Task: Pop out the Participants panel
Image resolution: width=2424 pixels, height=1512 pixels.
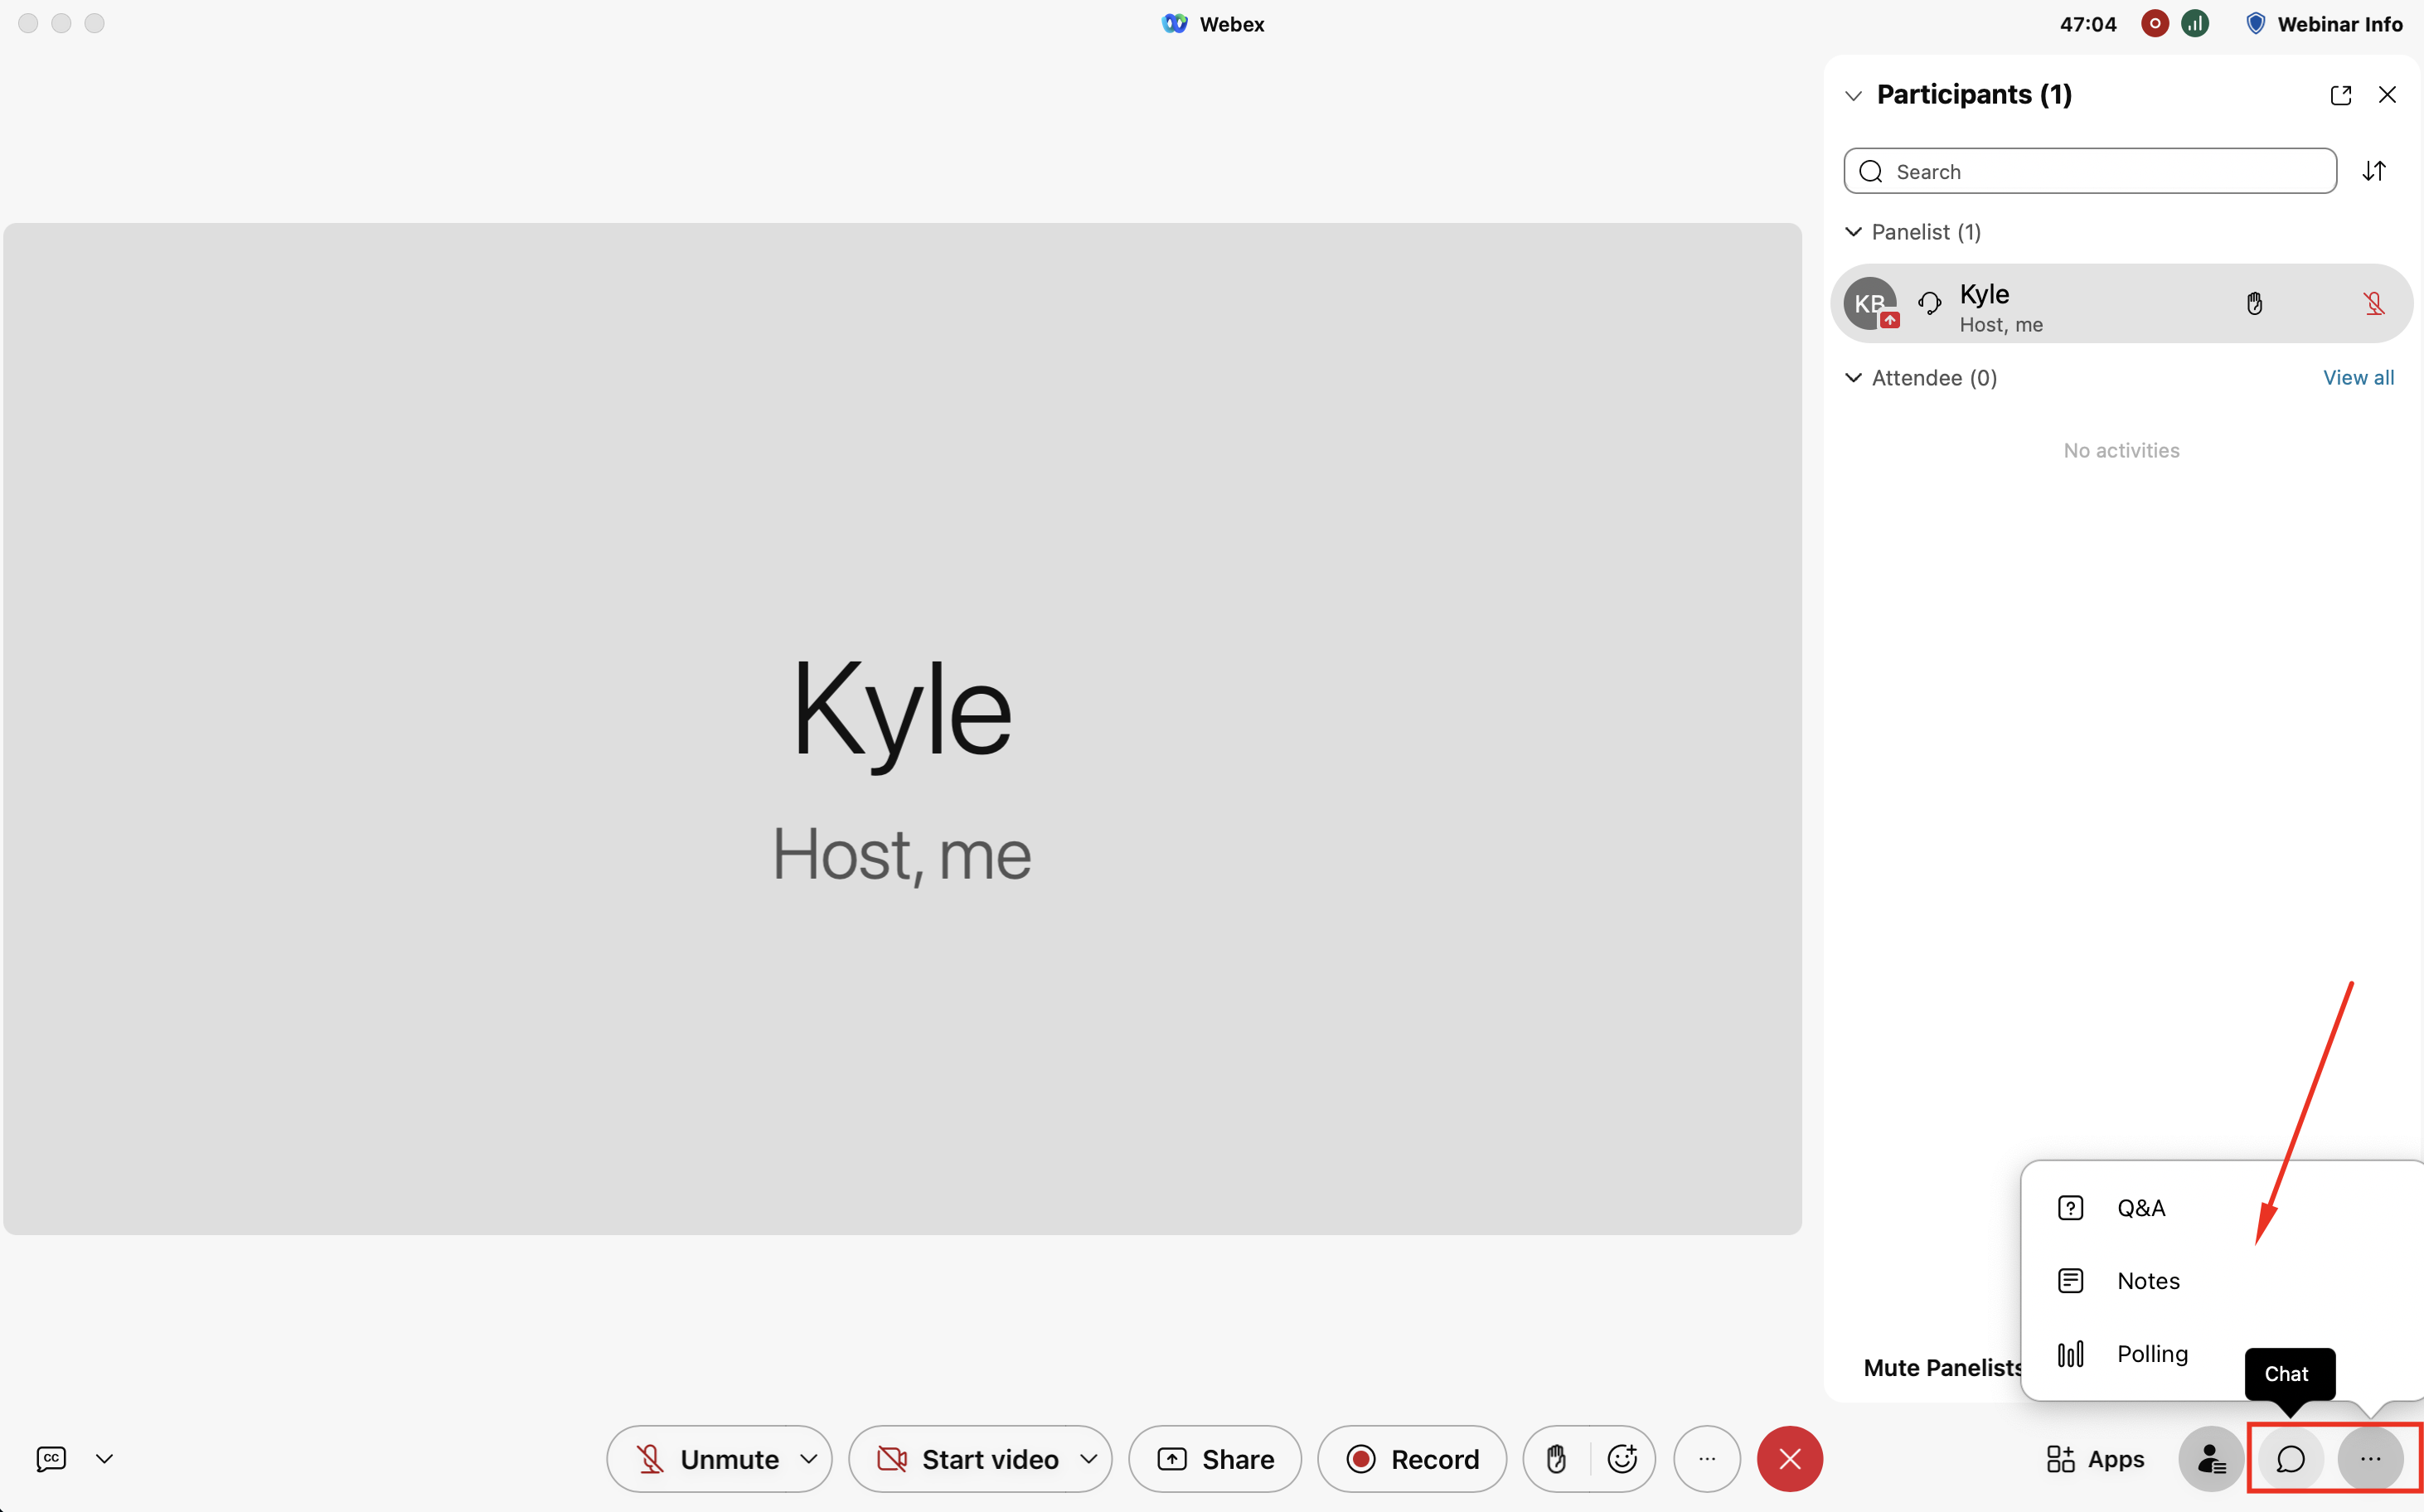Action: [2340, 95]
